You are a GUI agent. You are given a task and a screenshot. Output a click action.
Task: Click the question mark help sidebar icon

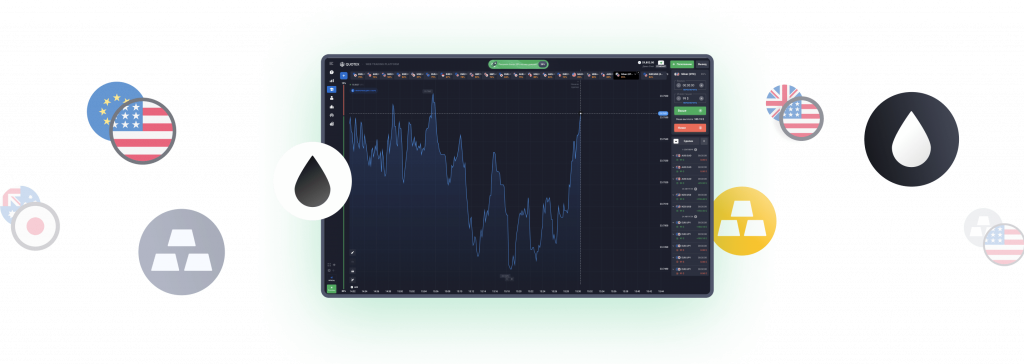pyautogui.click(x=332, y=72)
